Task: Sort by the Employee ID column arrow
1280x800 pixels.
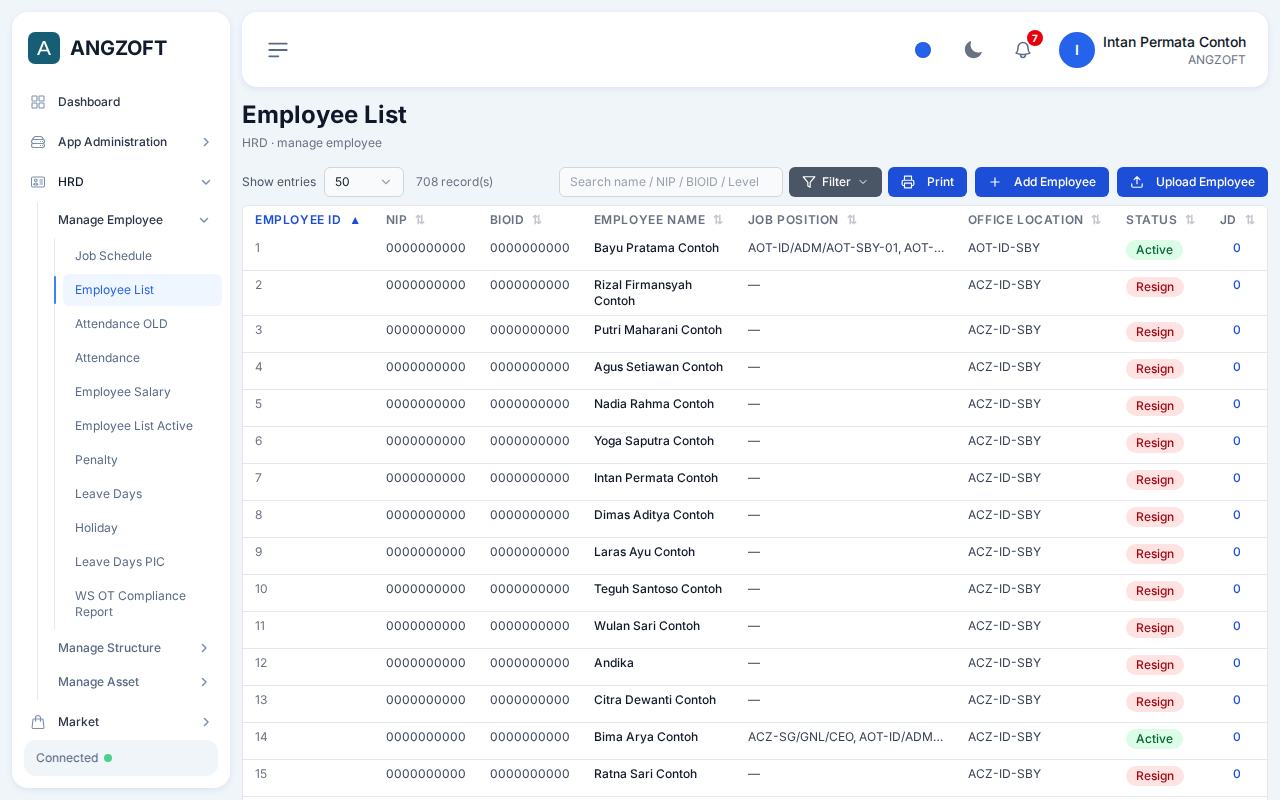Action: click(x=355, y=220)
